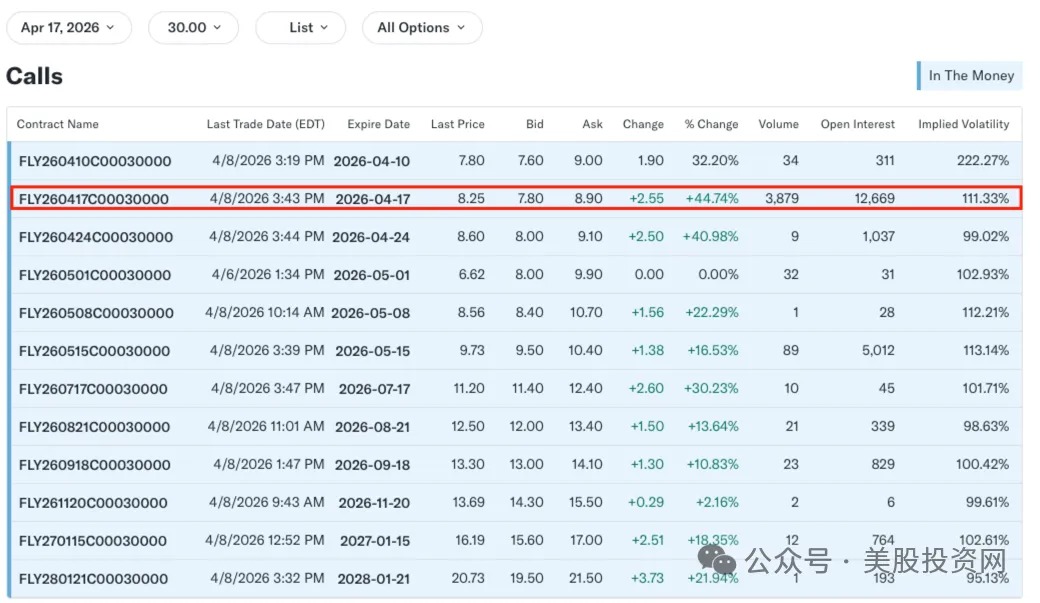Sort by % Change column header
Screen dimensions: 1040x603
[712, 124]
